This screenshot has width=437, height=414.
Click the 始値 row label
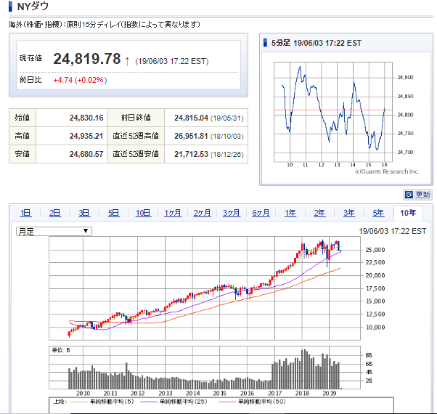point(22,118)
